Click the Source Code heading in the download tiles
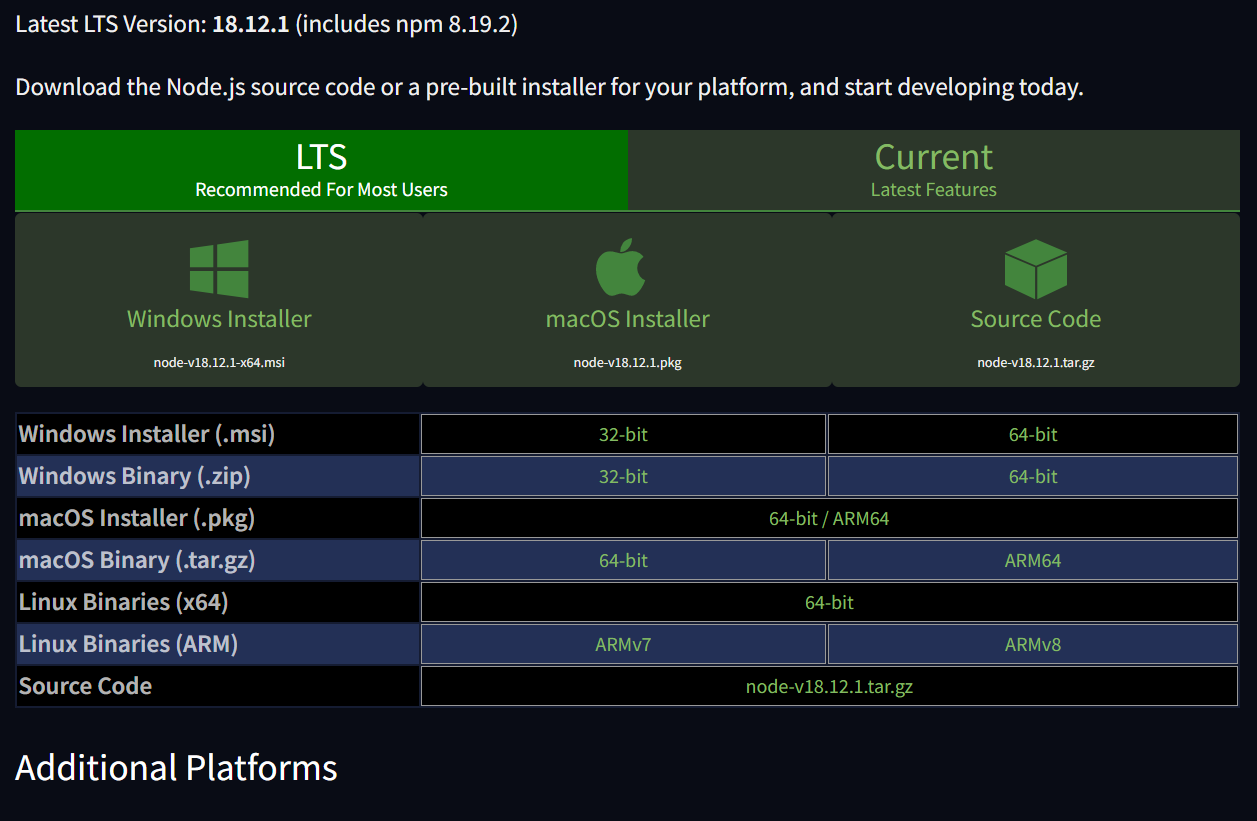Image resolution: width=1257 pixels, height=821 pixels. point(1035,319)
